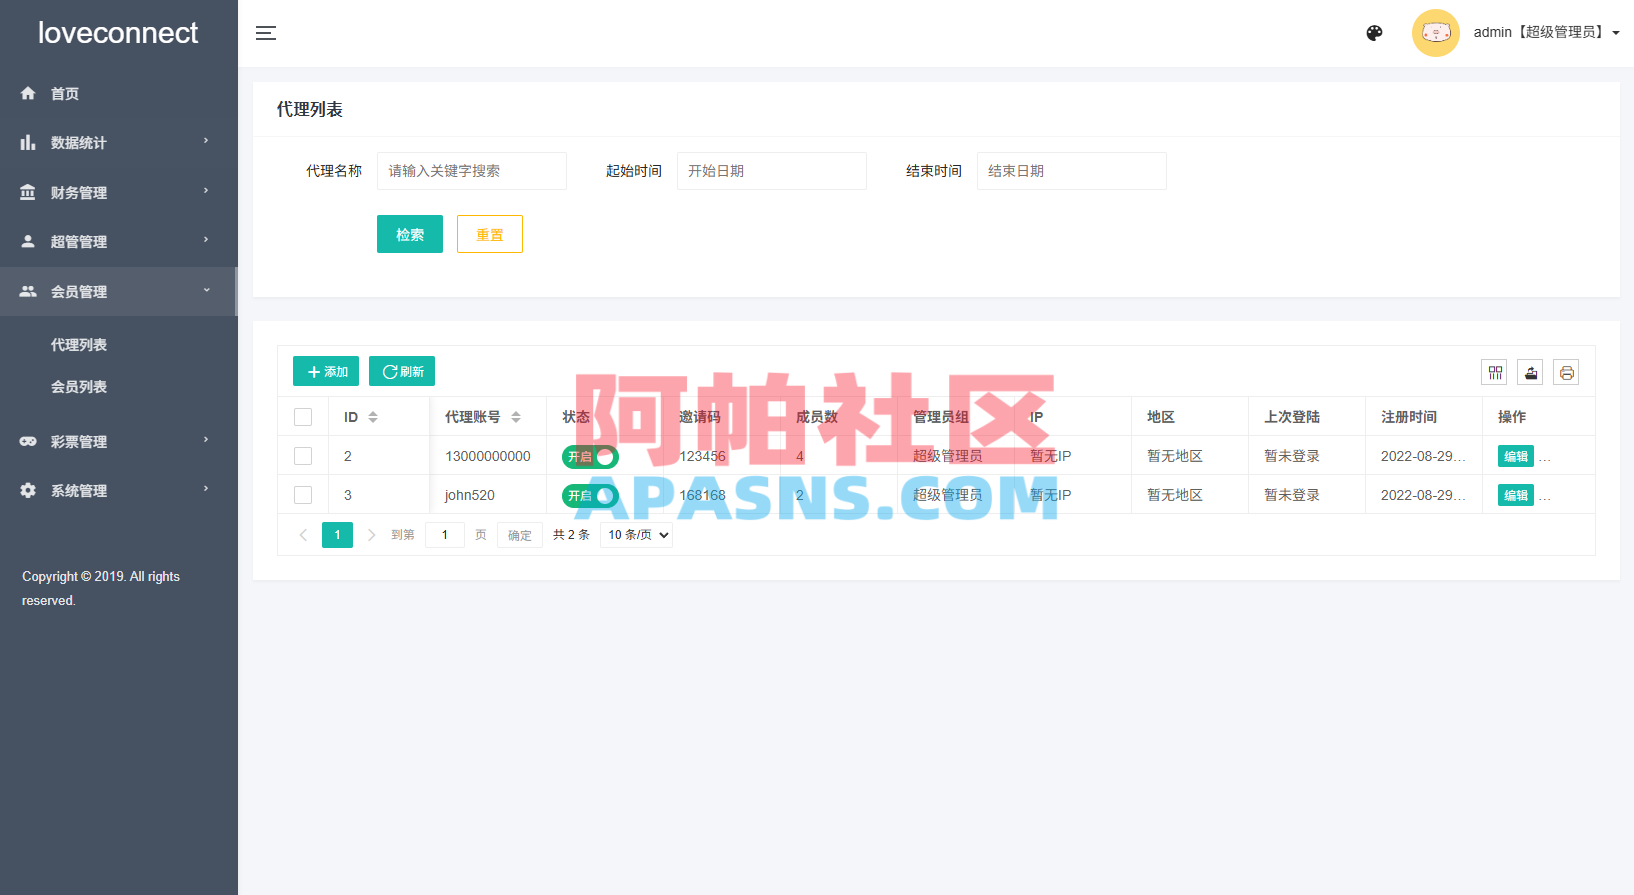The image size is (1634, 895).
Task: Click the person icon for 超管管理
Action: pyautogui.click(x=28, y=241)
